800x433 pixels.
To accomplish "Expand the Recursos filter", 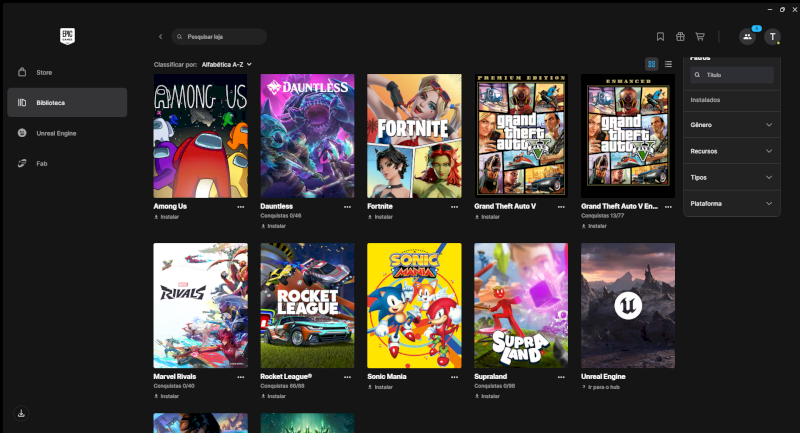I will coord(732,151).
